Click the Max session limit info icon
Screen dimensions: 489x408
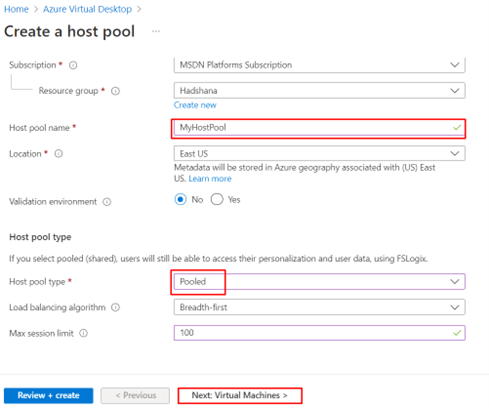pos(83,333)
